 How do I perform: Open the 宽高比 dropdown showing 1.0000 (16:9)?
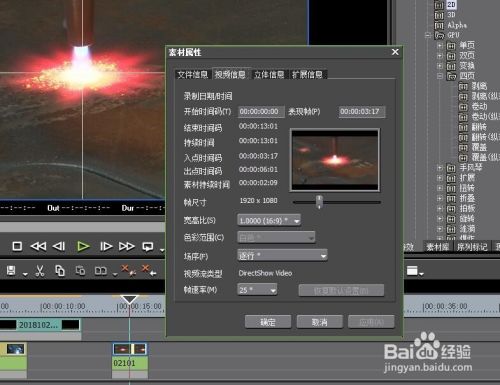pos(269,221)
